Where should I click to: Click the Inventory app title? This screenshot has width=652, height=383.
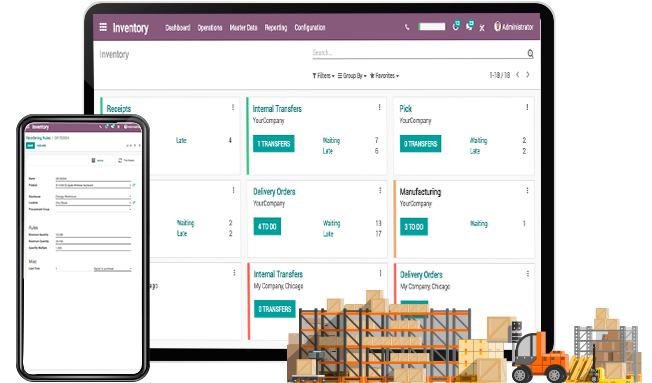click(x=131, y=28)
